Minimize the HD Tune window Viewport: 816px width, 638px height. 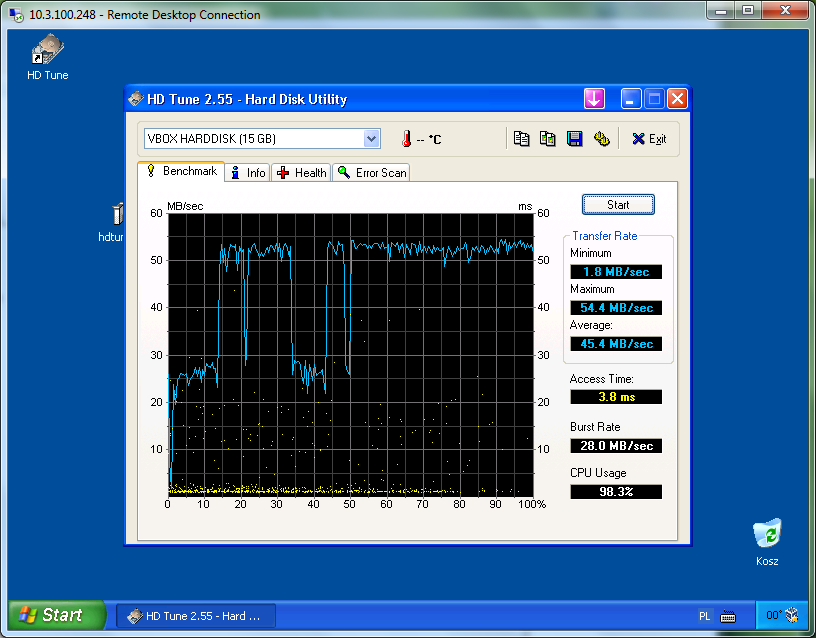[631, 98]
